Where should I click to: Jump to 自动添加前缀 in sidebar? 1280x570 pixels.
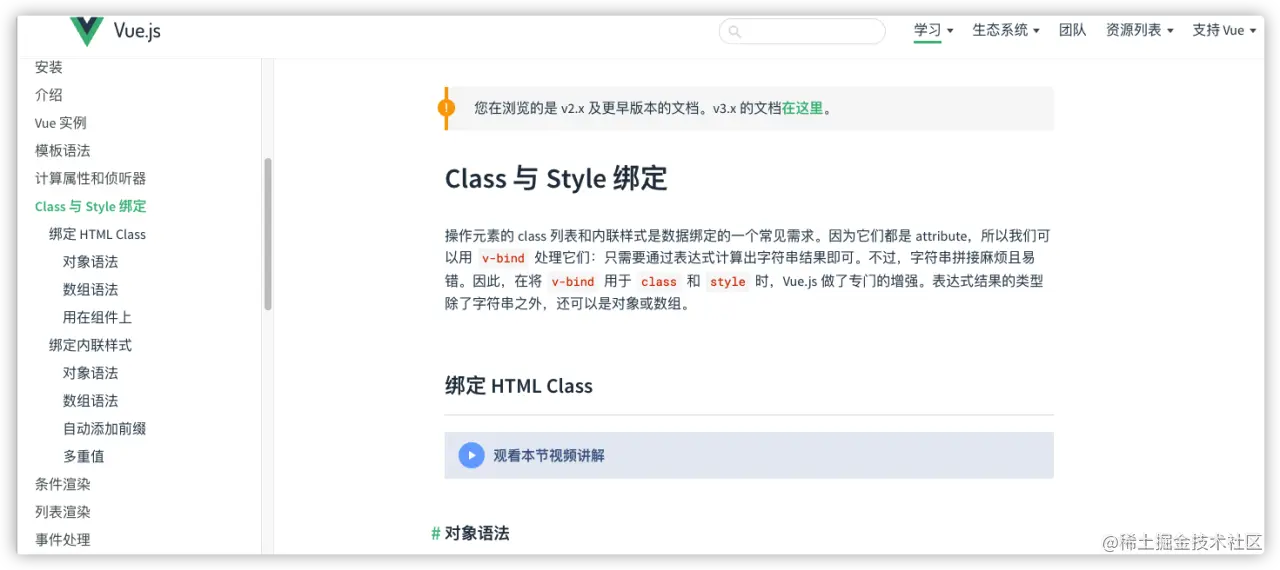point(105,429)
